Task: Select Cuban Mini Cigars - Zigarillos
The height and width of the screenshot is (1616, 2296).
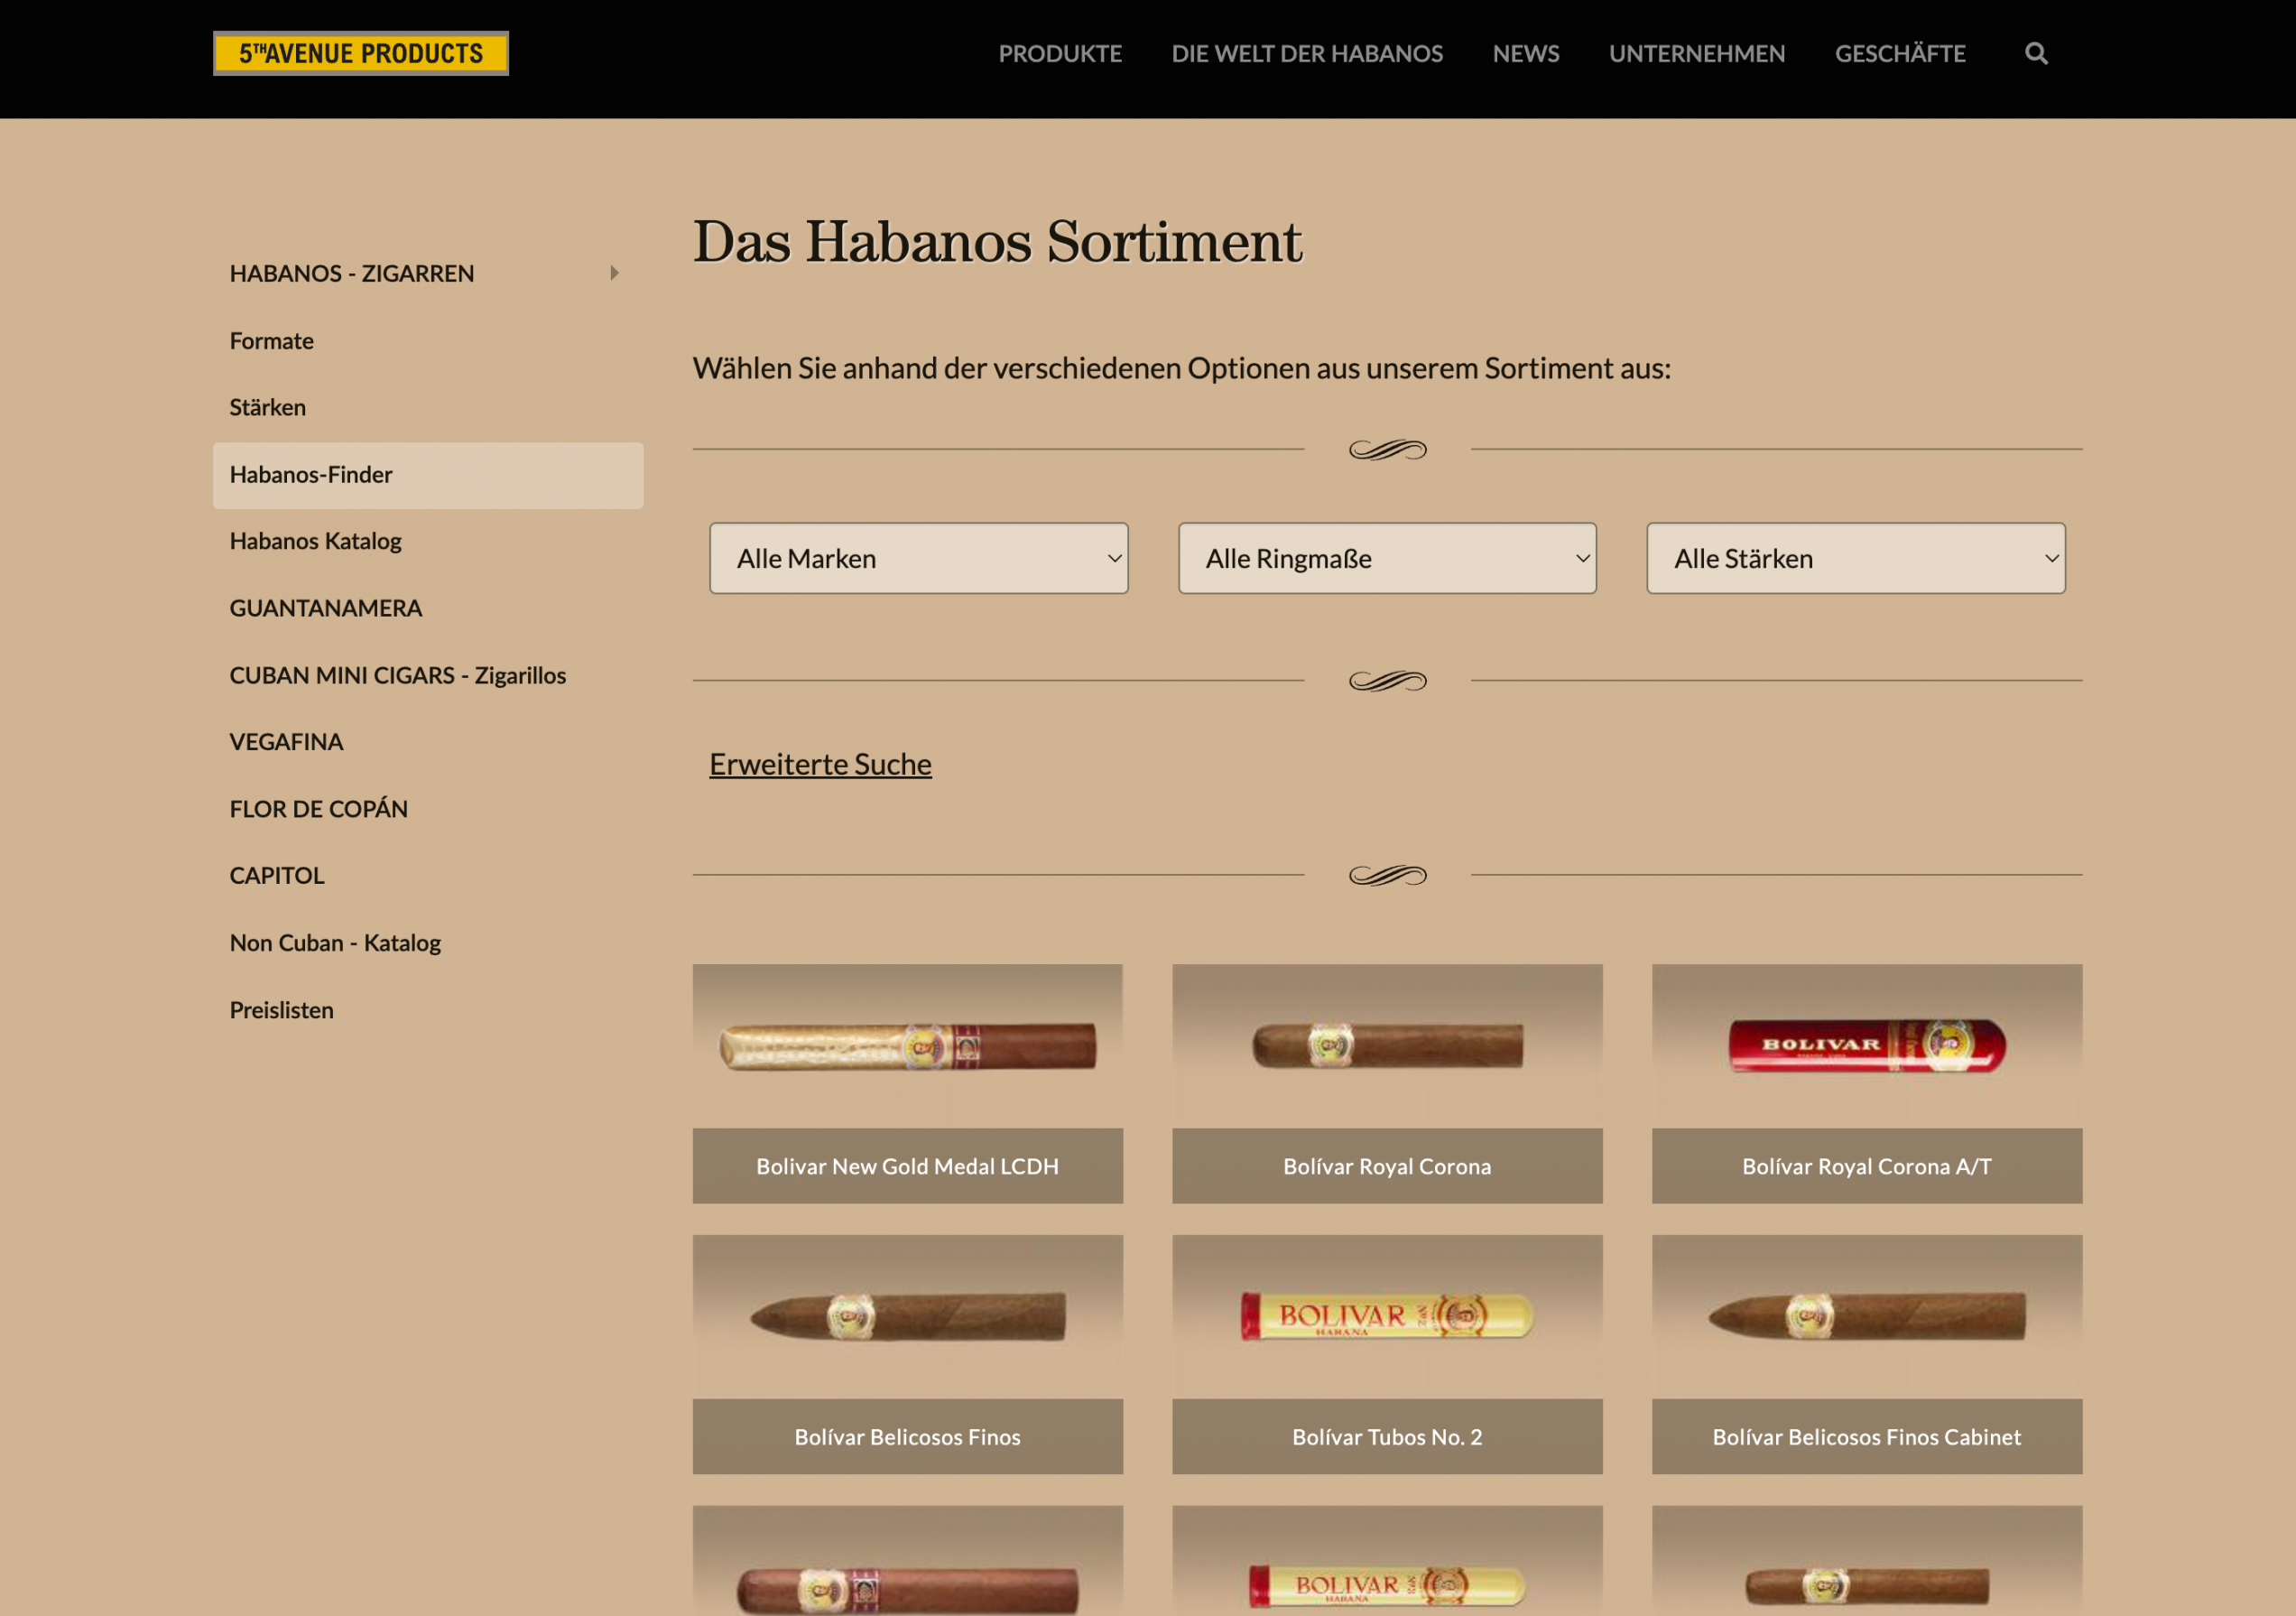Action: pos(397,675)
